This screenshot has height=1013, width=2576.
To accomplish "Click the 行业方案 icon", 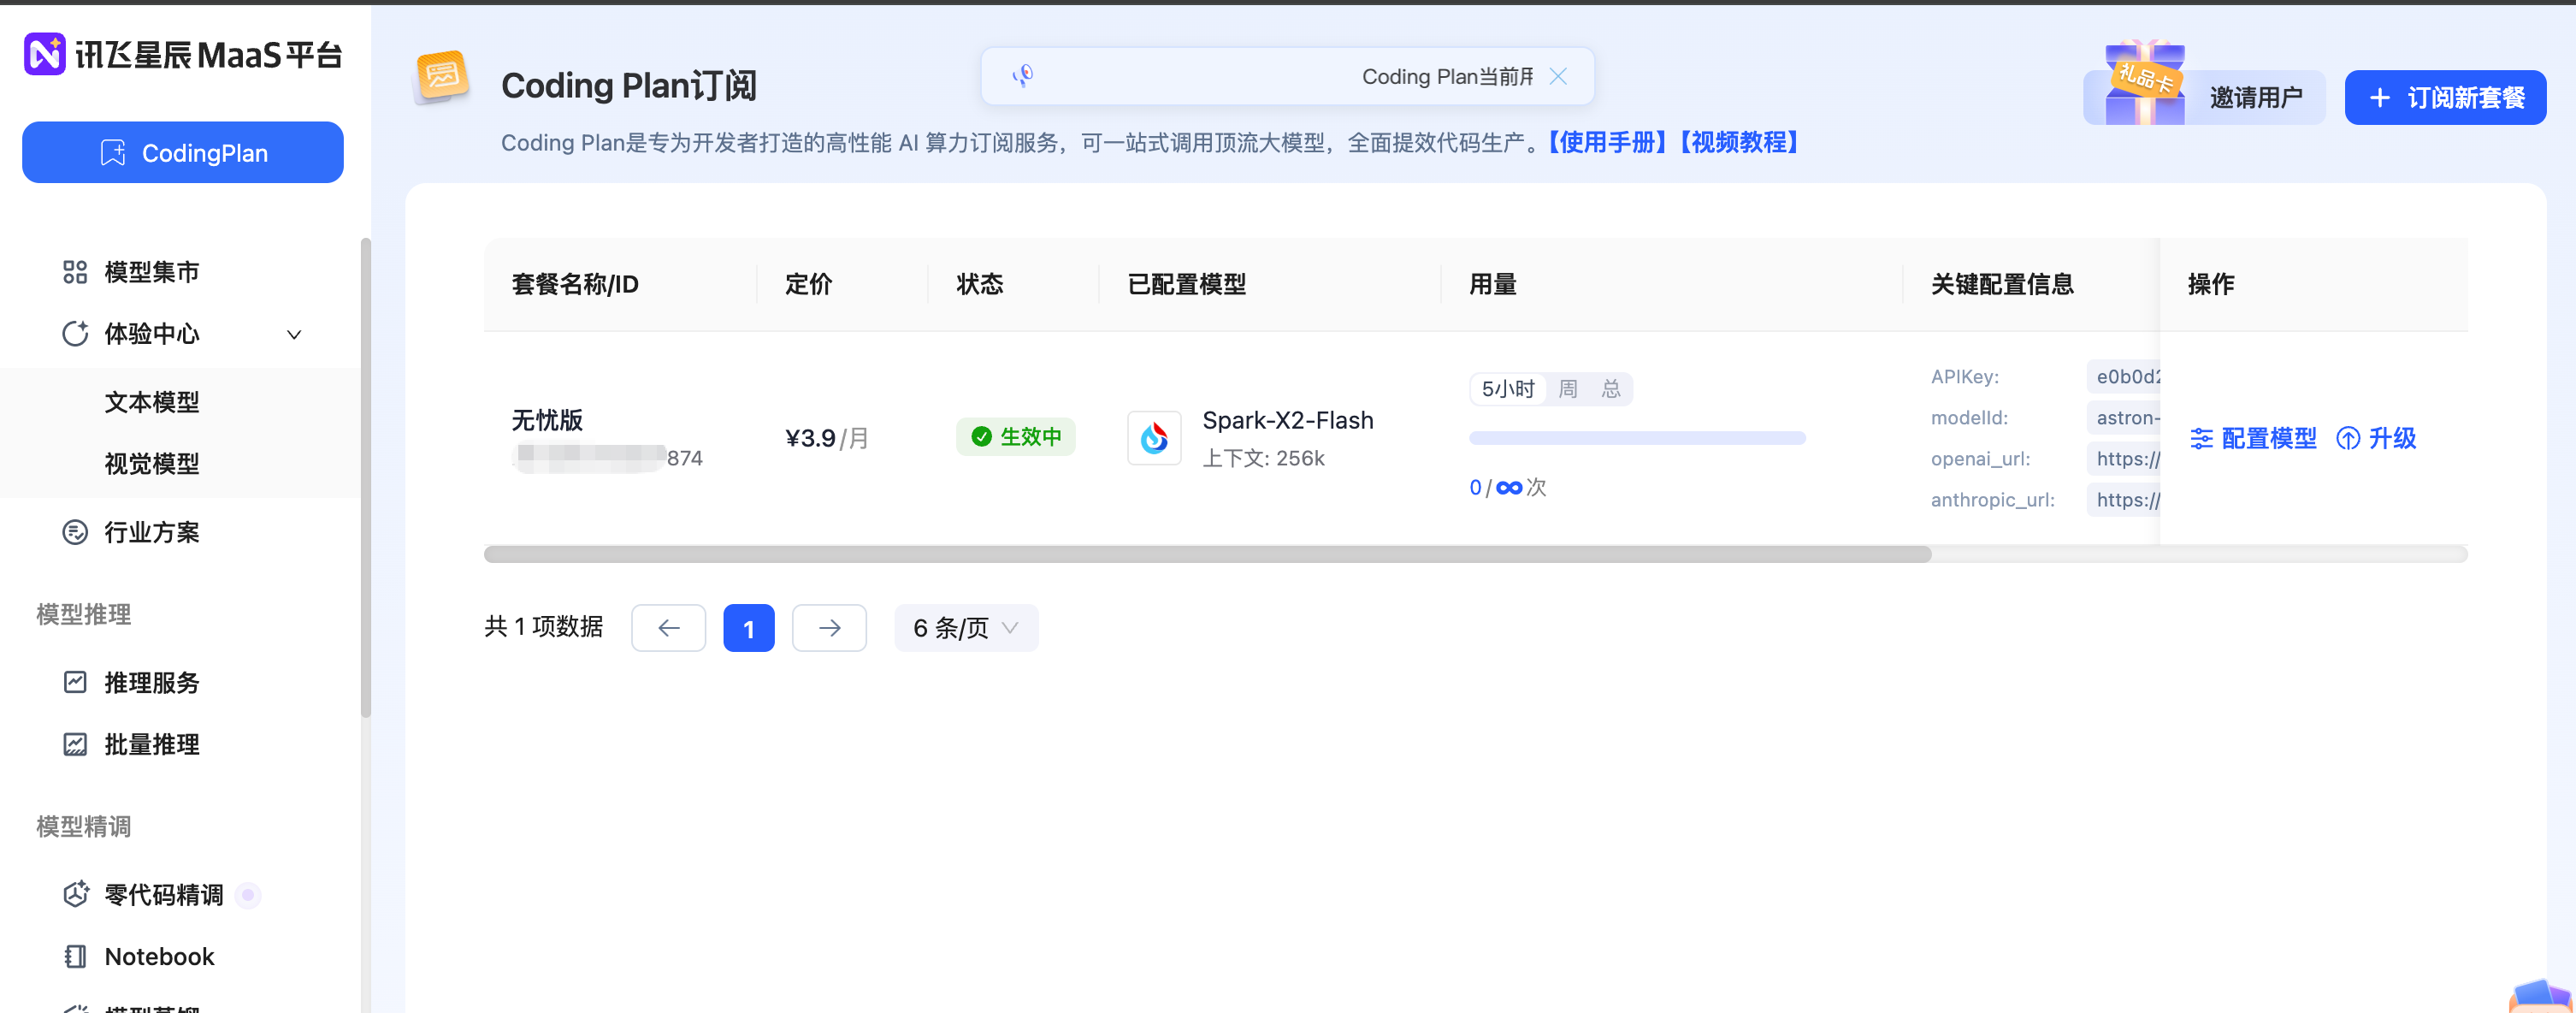I will click(x=75, y=532).
